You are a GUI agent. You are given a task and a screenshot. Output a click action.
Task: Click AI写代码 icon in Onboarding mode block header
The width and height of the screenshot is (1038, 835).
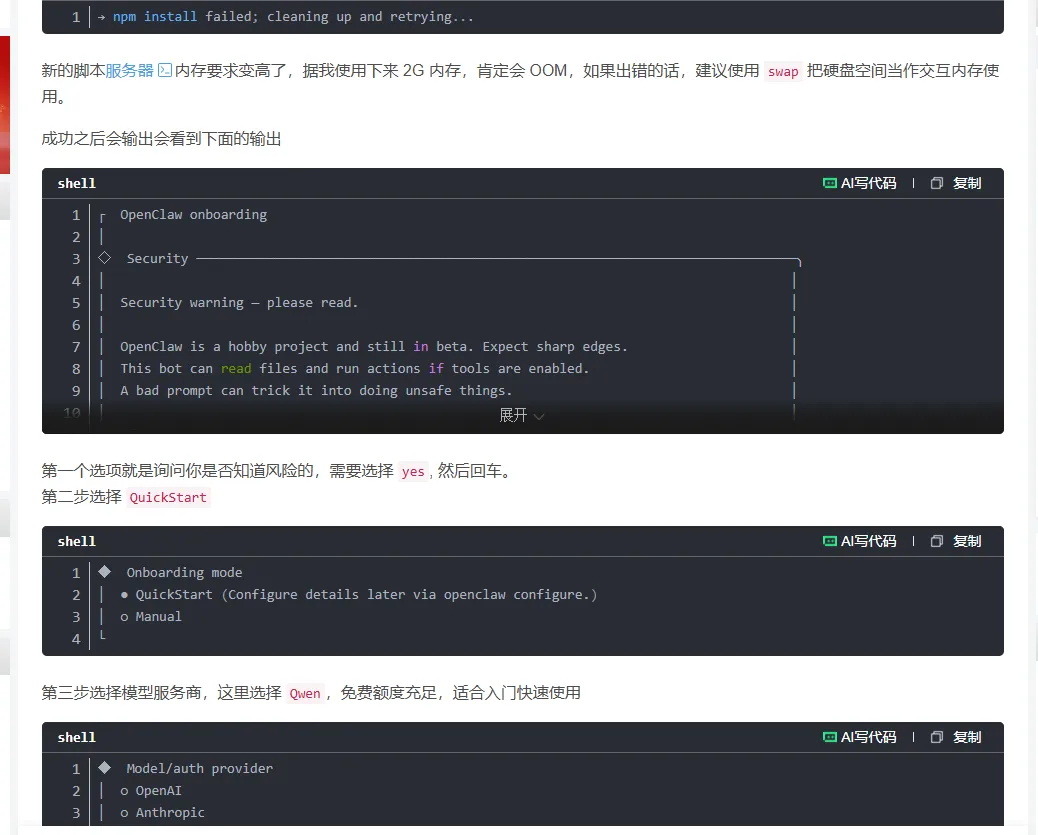click(x=829, y=542)
